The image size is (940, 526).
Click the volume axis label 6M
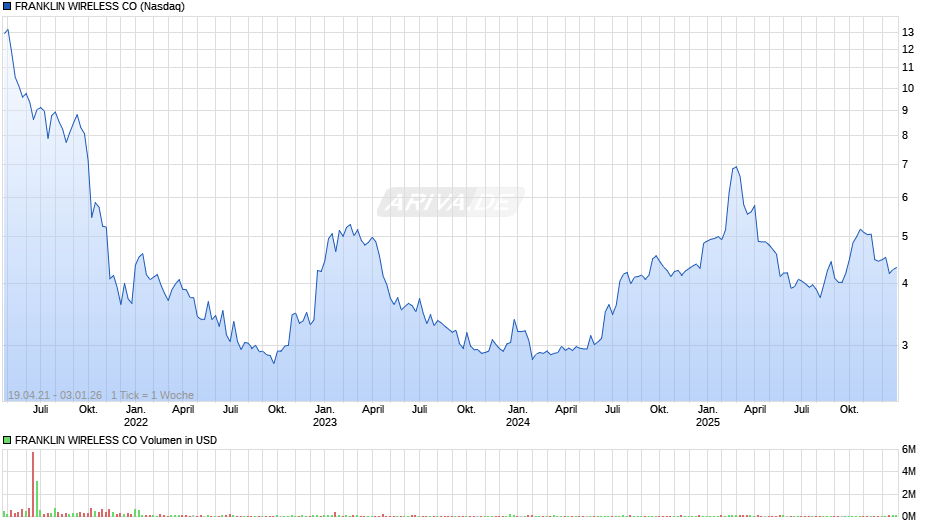pyautogui.click(x=909, y=449)
